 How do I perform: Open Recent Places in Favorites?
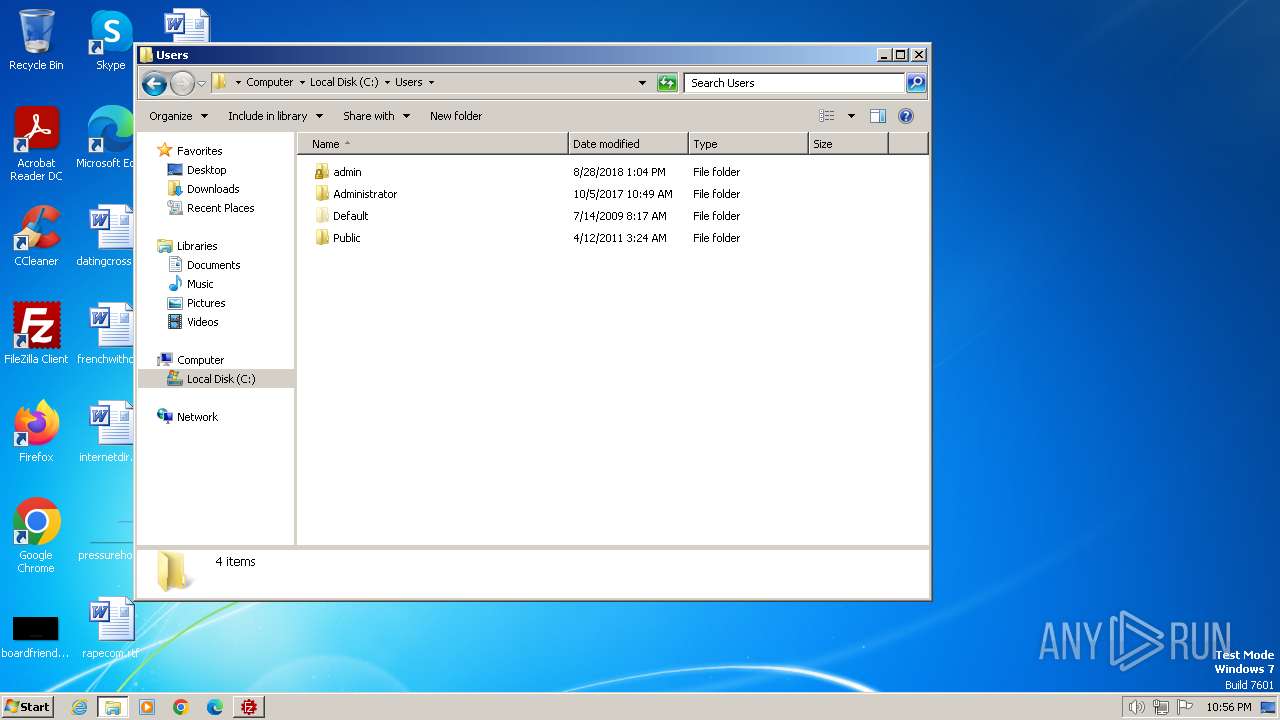pos(220,208)
